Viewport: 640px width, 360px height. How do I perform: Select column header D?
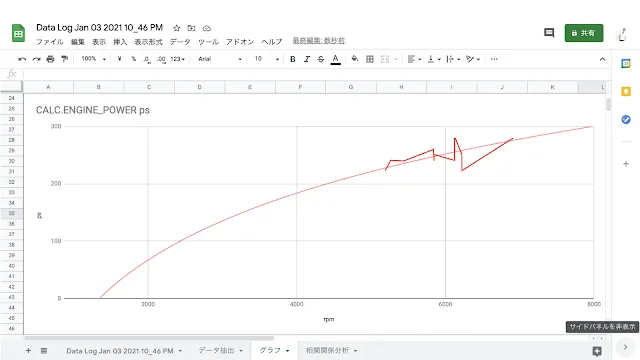(x=199, y=87)
